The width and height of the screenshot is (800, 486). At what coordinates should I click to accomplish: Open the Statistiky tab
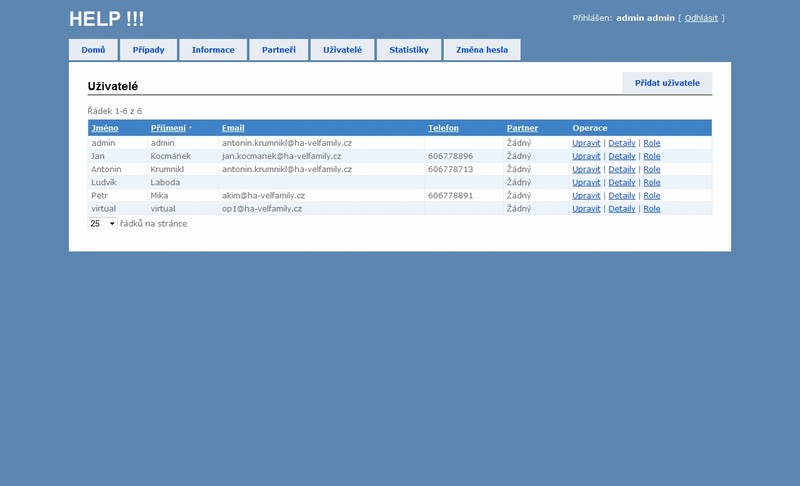[x=409, y=50]
